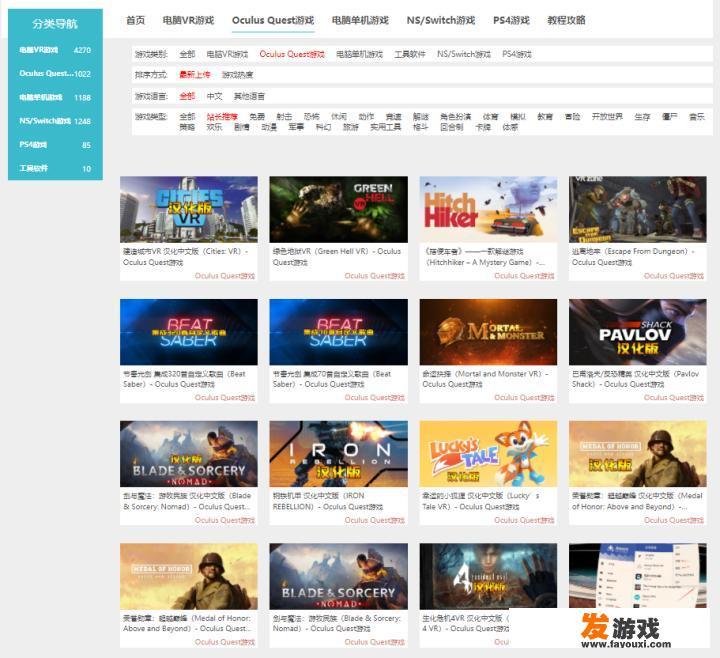Open the PS4游戏 top navigation tab
The width and height of the screenshot is (720, 658).
click(x=511, y=20)
